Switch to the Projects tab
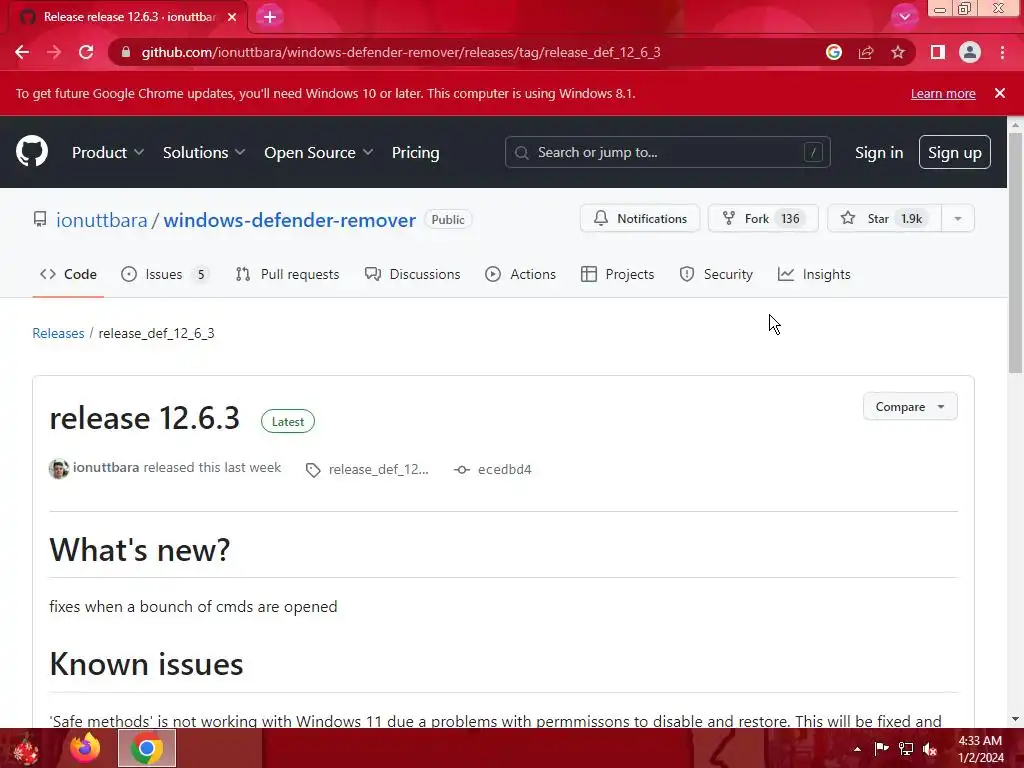Screen dimensions: 1024x768 point(617,274)
